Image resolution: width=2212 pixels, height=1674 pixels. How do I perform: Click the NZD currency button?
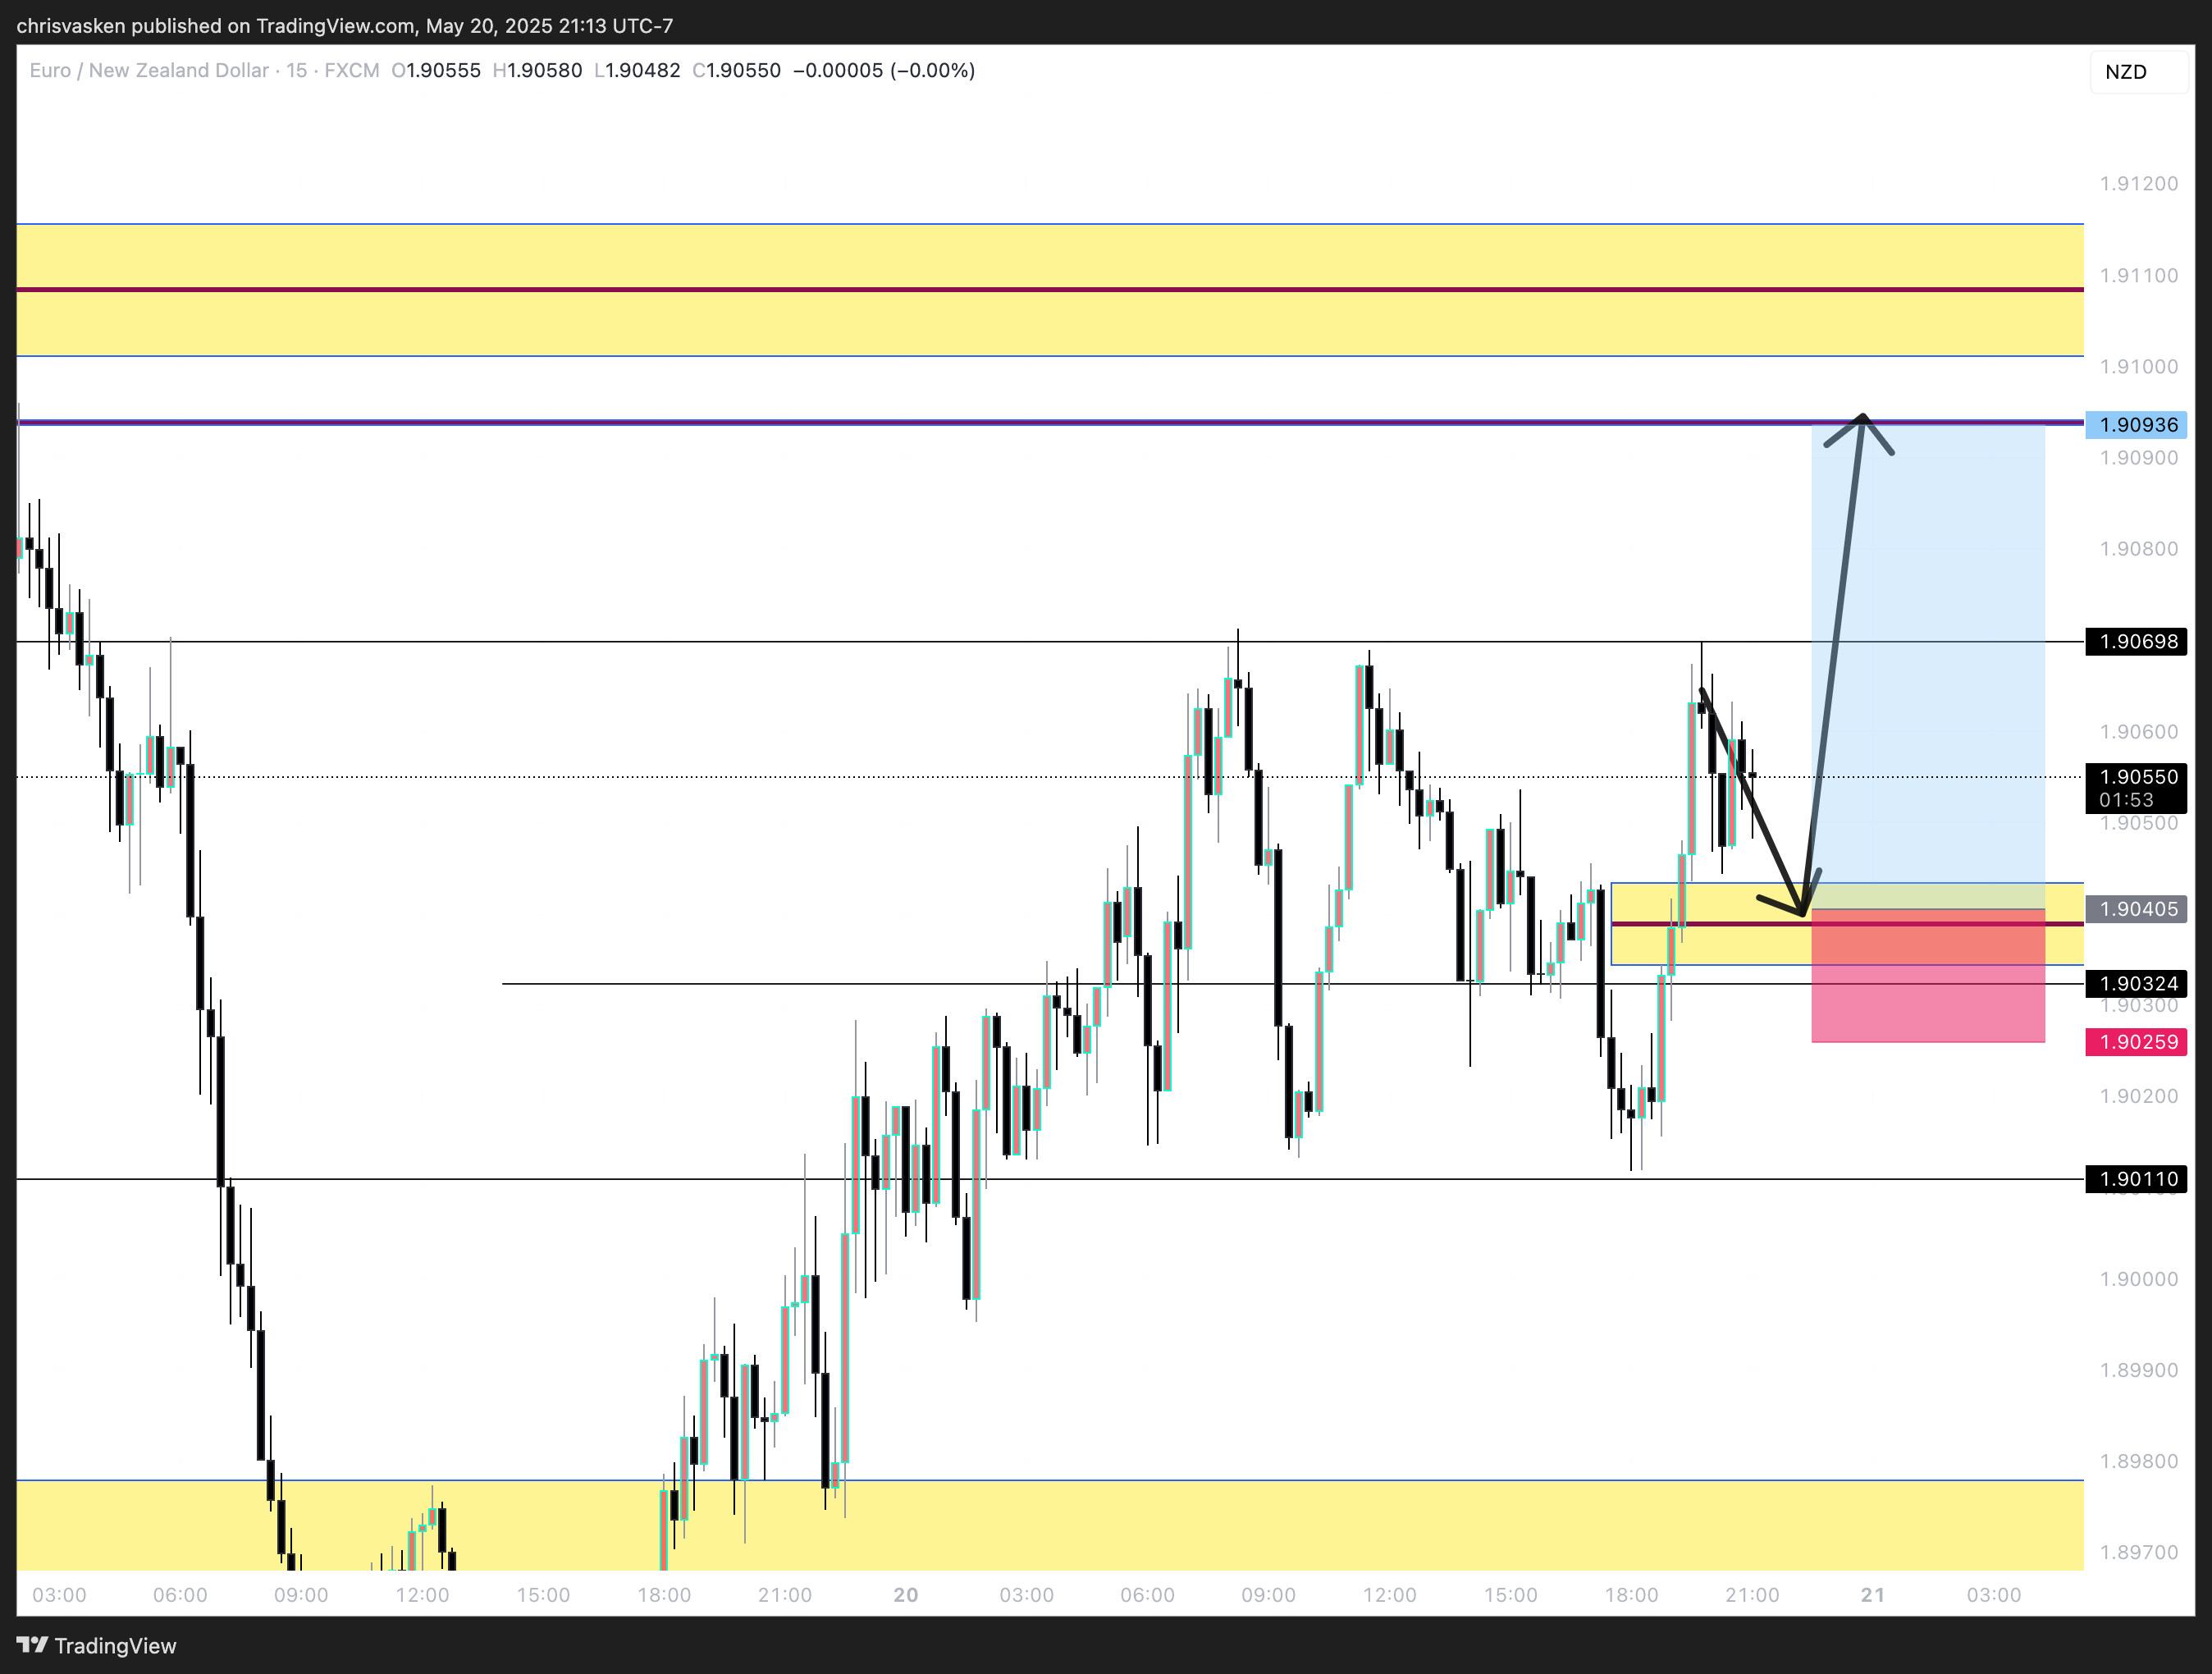coord(2138,72)
